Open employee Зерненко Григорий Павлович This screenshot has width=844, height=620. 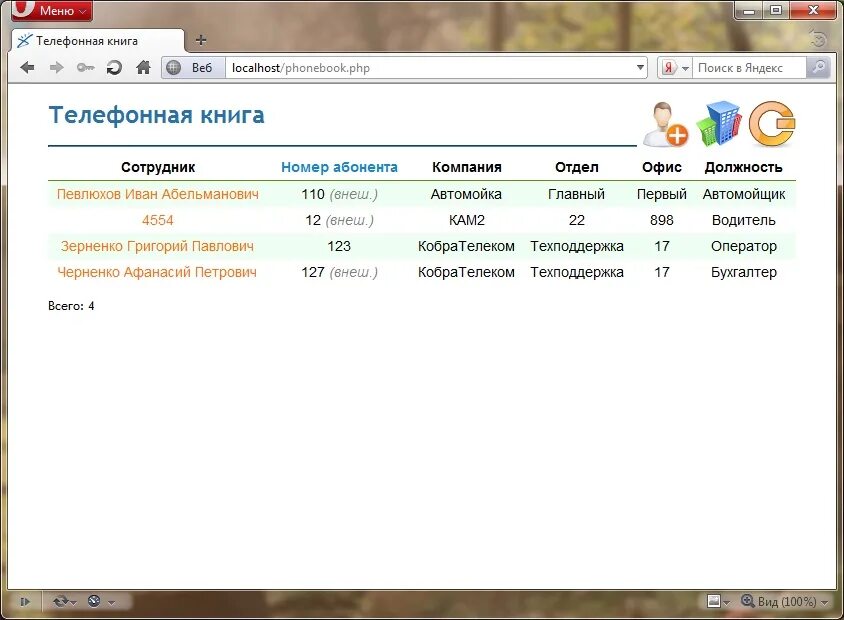click(x=157, y=246)
